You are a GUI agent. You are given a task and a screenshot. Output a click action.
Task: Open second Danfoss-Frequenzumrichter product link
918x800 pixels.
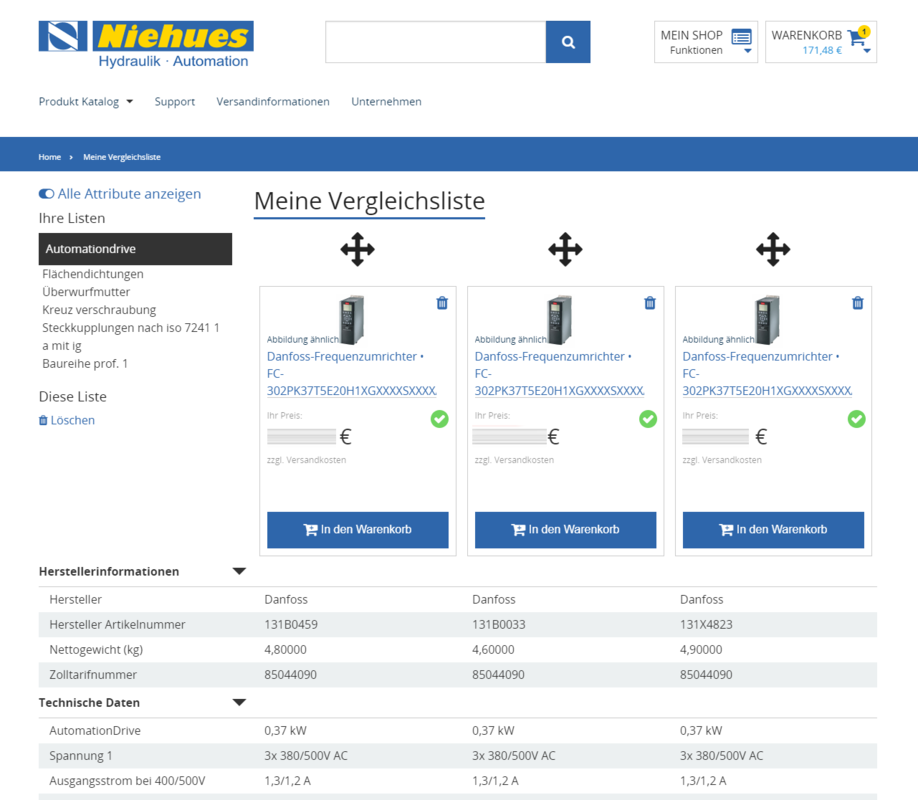[560, 374]
